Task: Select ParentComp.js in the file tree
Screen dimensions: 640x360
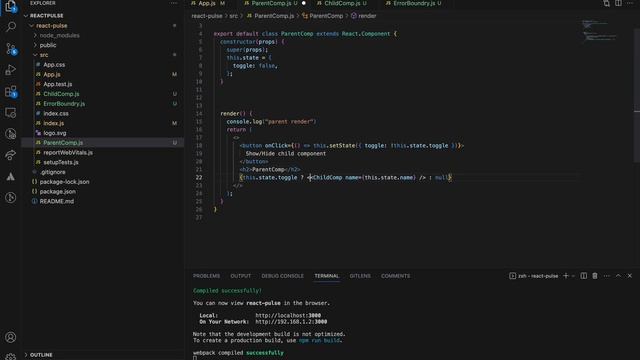Action: (63, 143)
